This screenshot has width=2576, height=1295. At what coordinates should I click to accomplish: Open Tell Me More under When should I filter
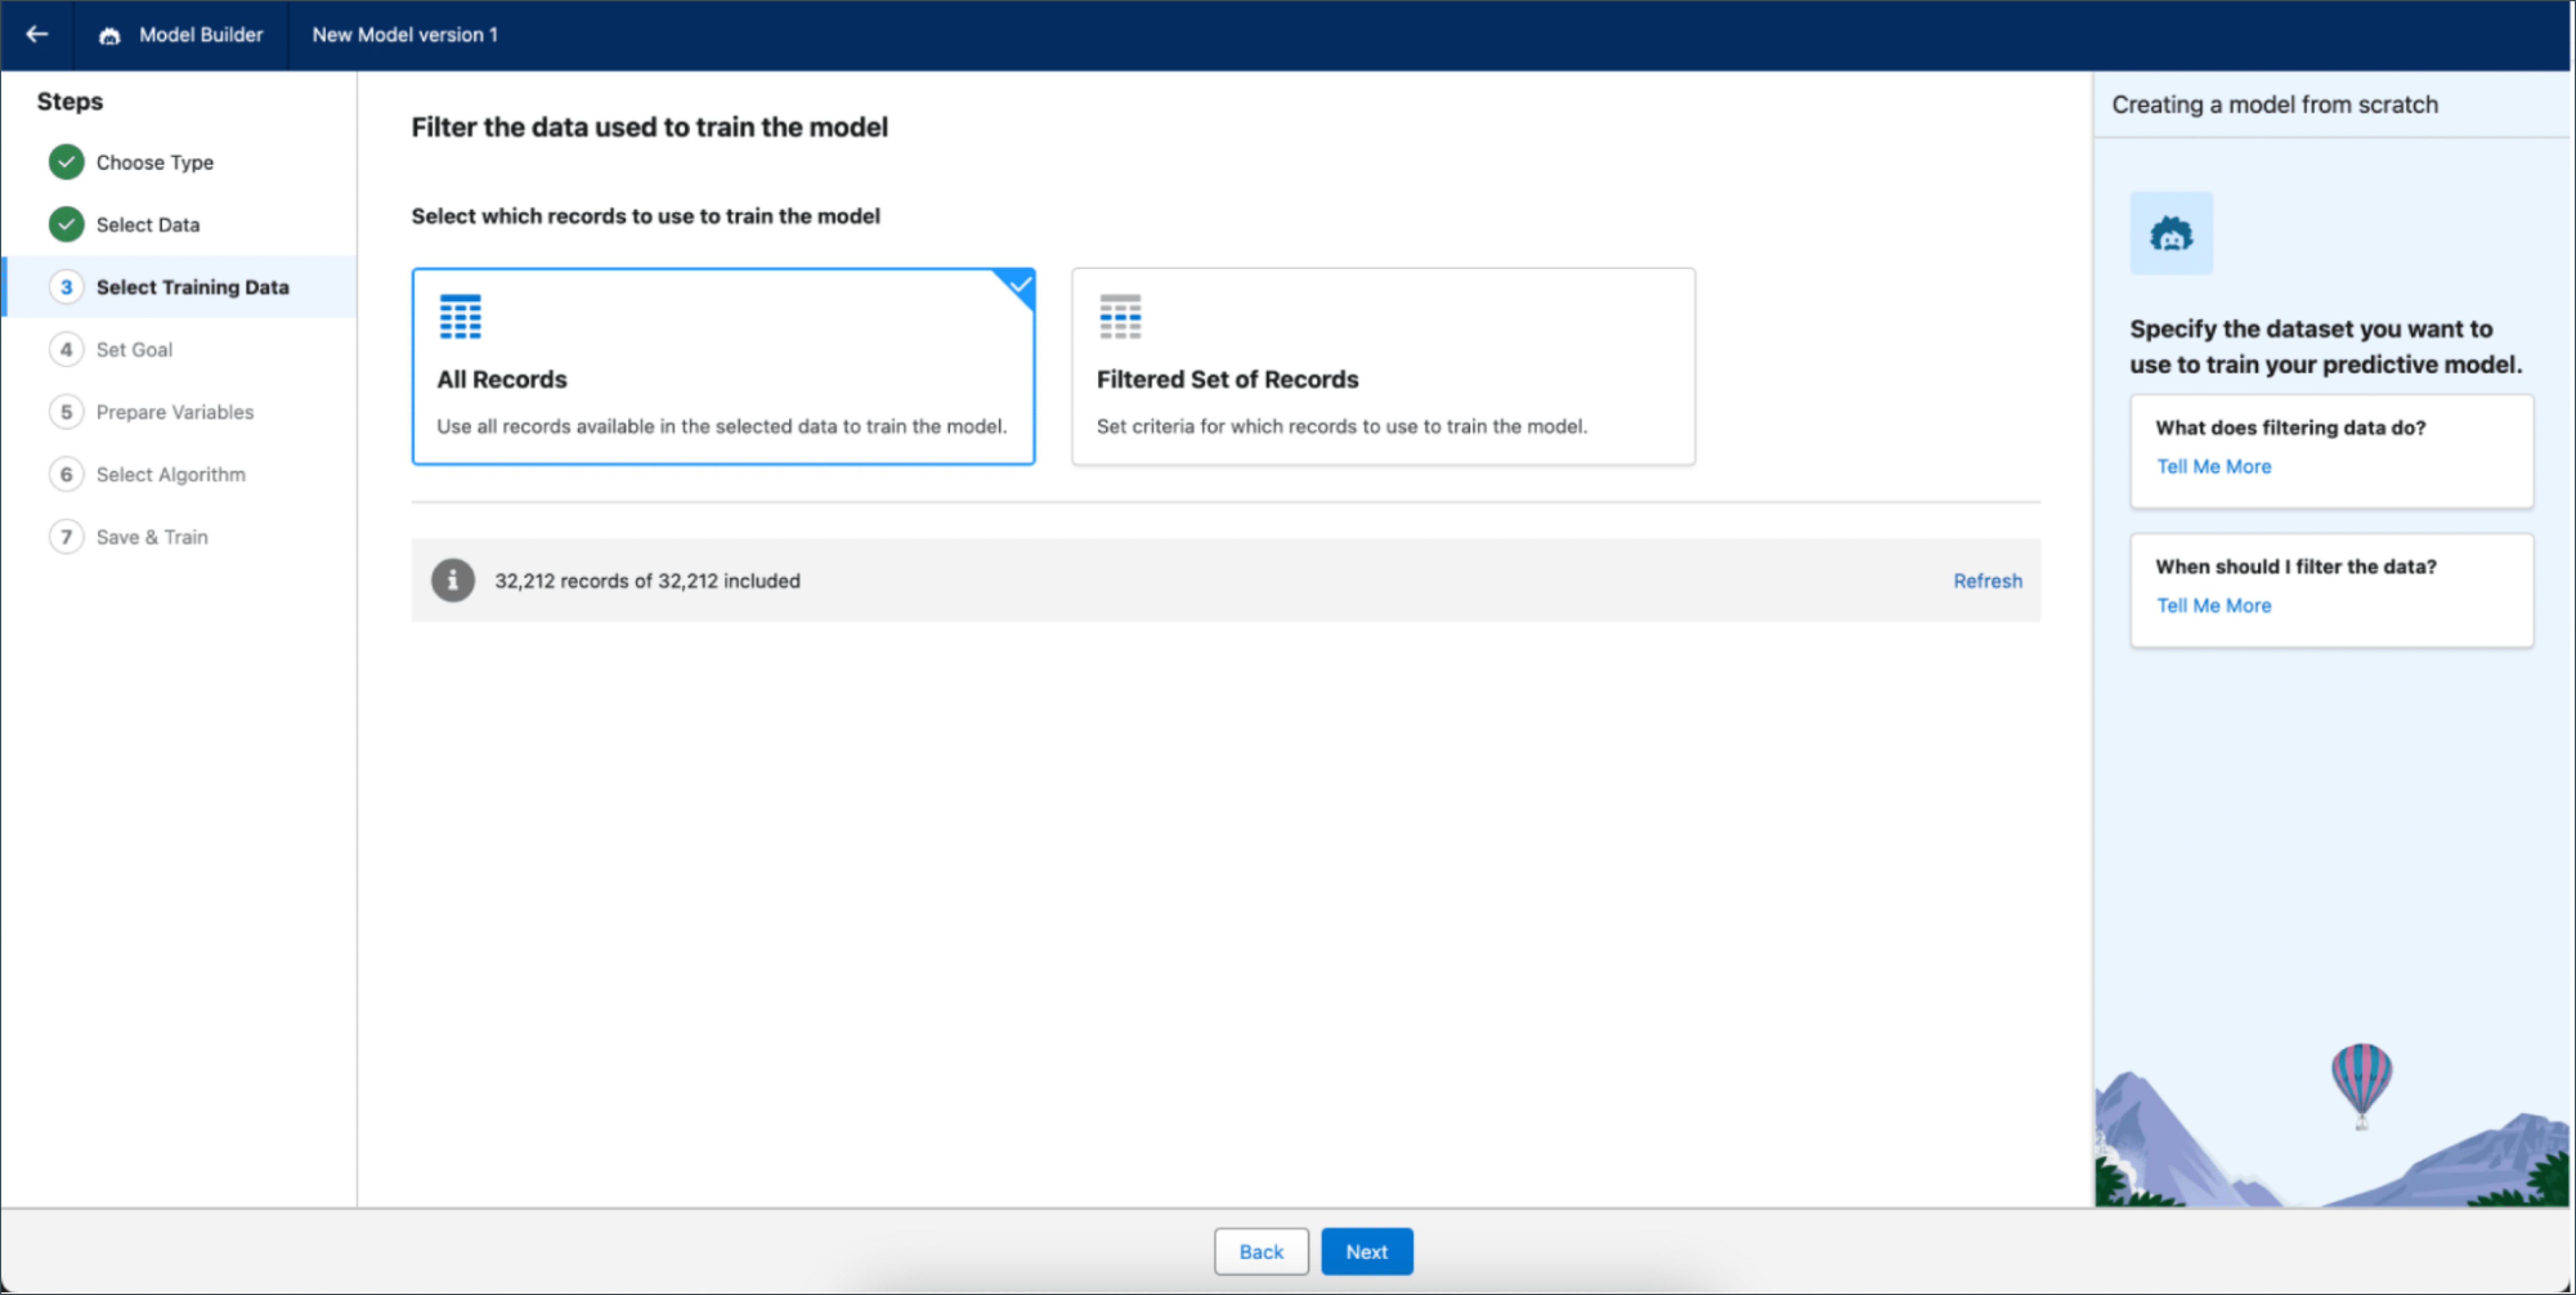[2213, 605]
